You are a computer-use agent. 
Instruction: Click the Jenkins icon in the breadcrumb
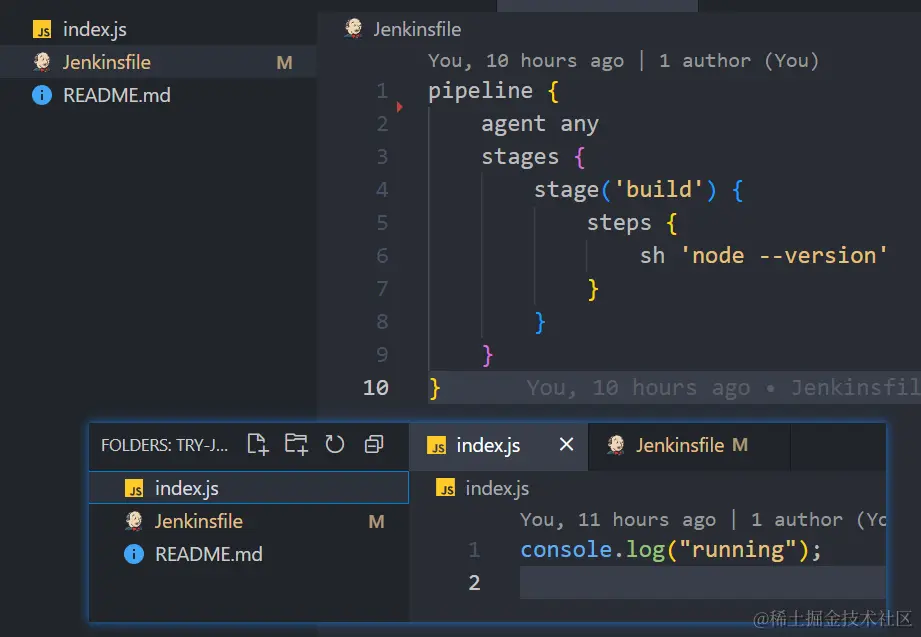coord(354,28)
